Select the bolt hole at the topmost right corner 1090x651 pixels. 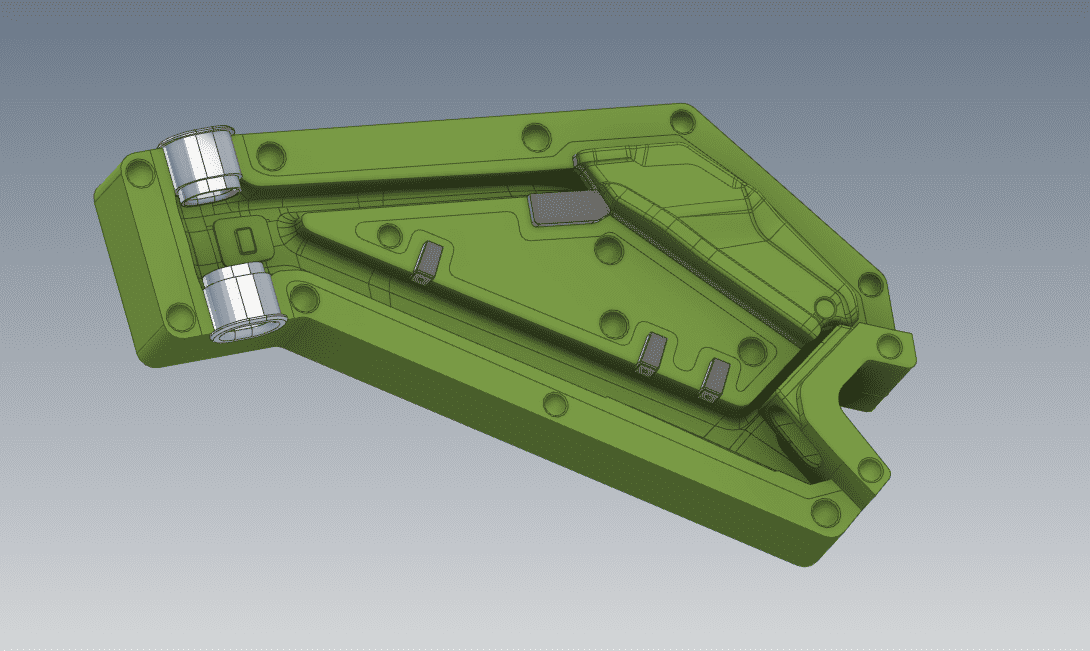click(683, 122)
